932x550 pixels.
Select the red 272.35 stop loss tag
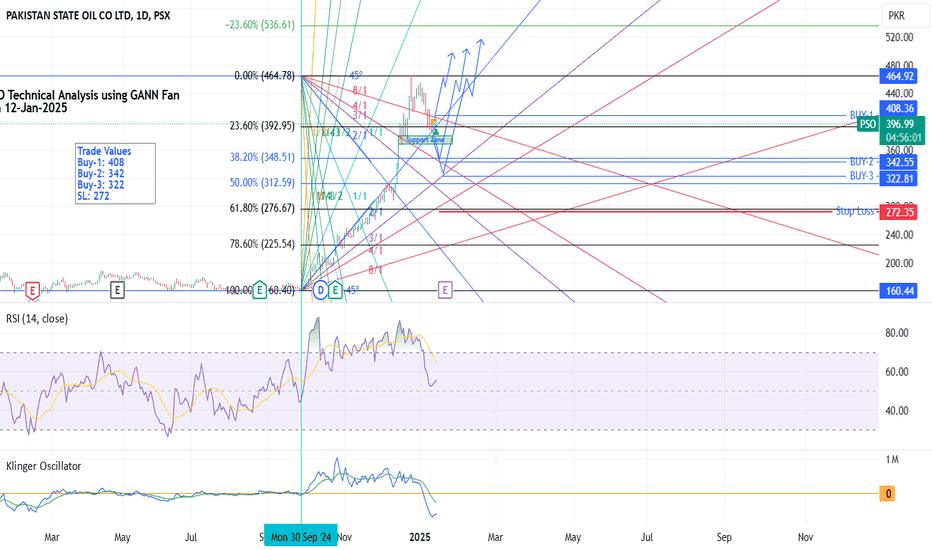coord(899,212)
